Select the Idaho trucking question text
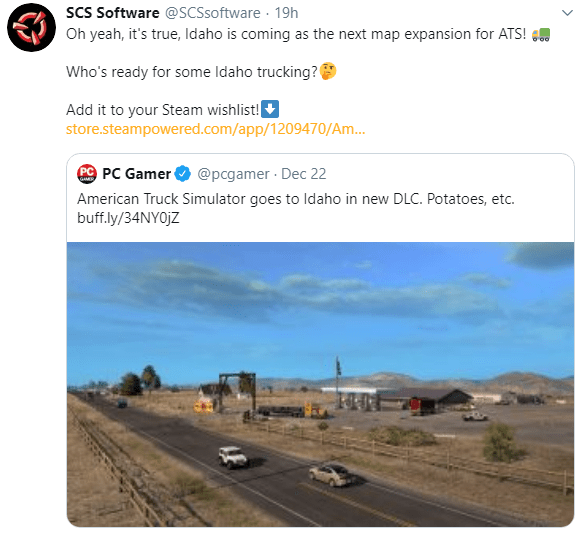Image resolution: width=581 pixels, height=535 pixels. [192, 72]
